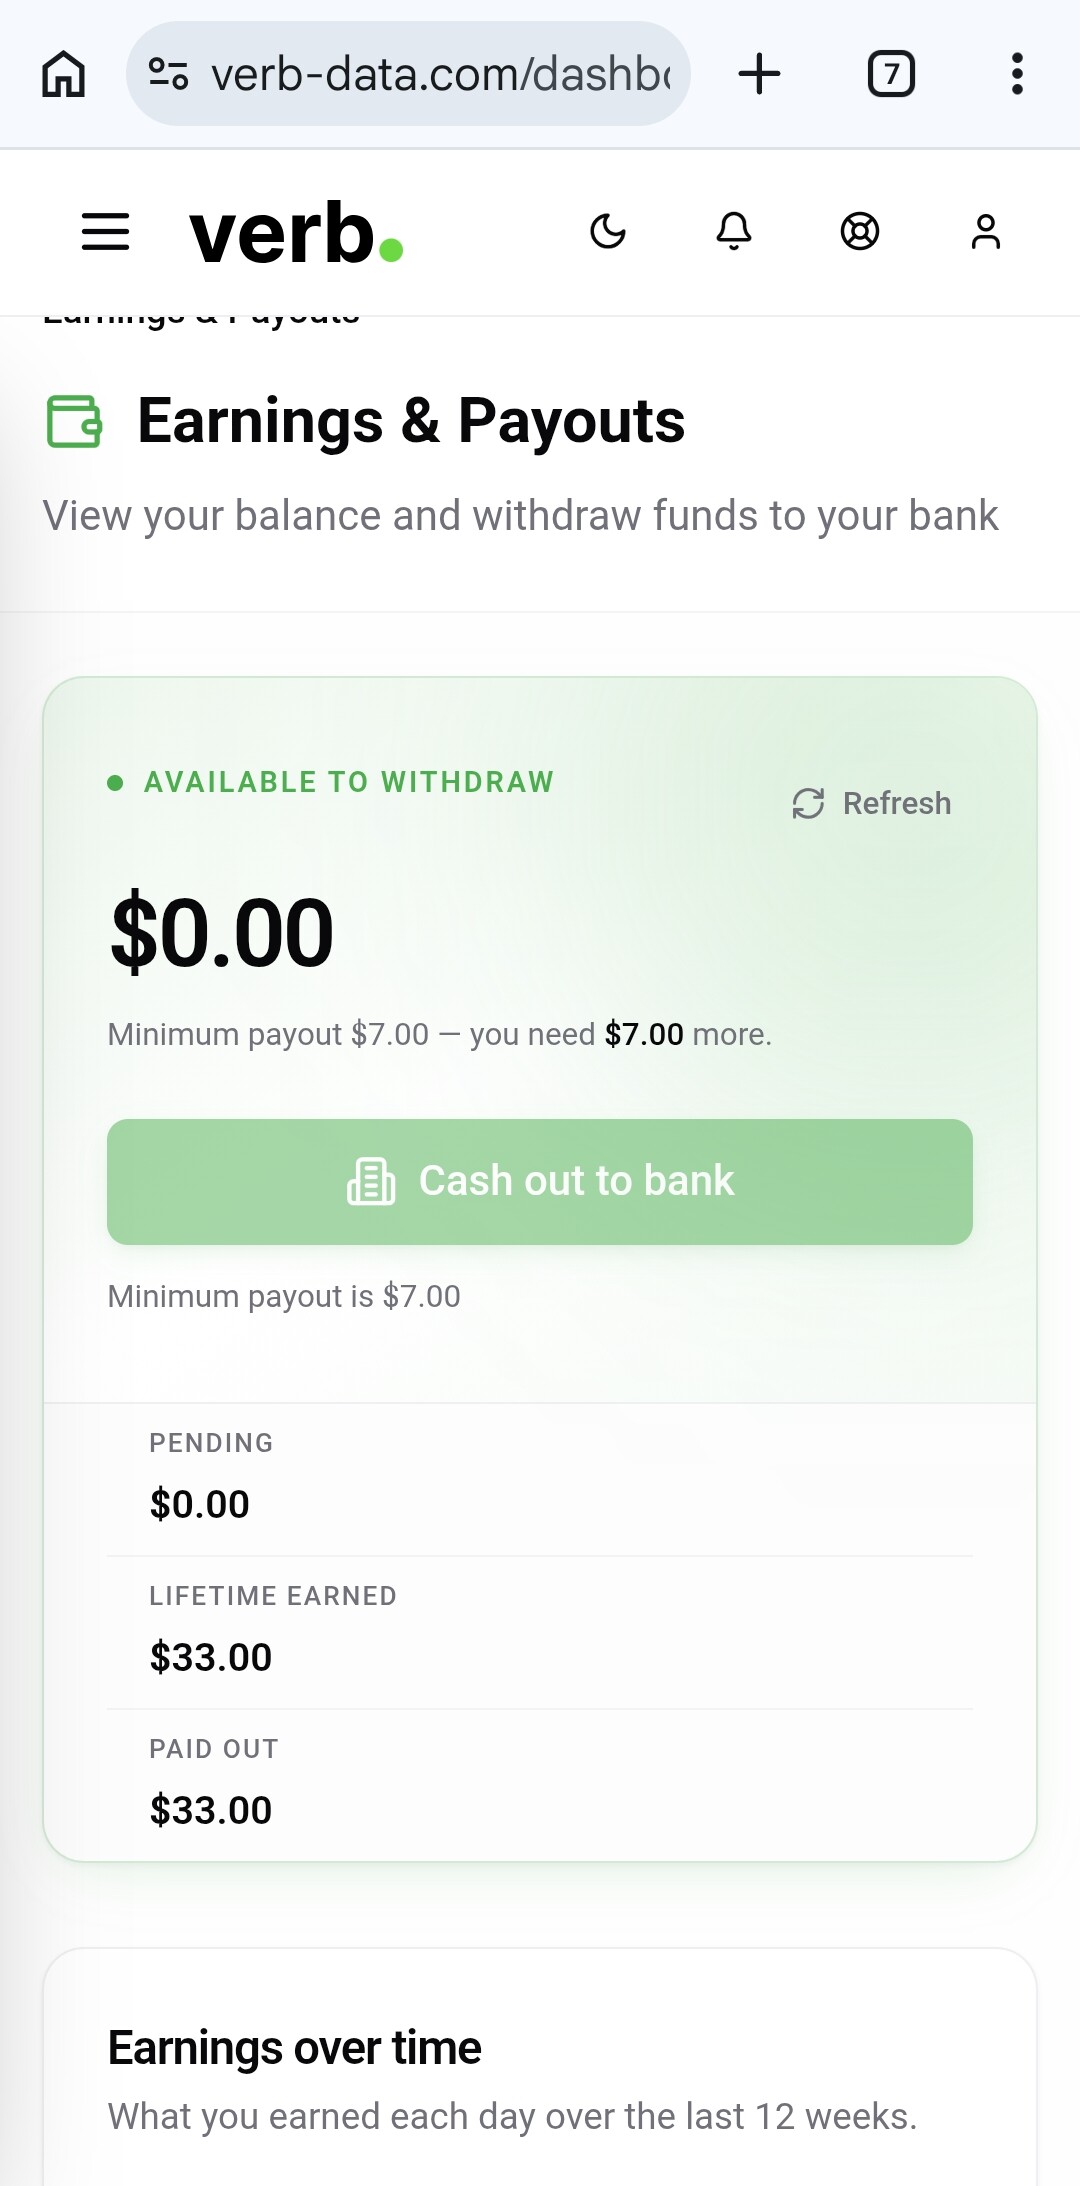Toggle dark mode with moon icon
Screen dimensions: 1080x2186
[x=608, y=232]
